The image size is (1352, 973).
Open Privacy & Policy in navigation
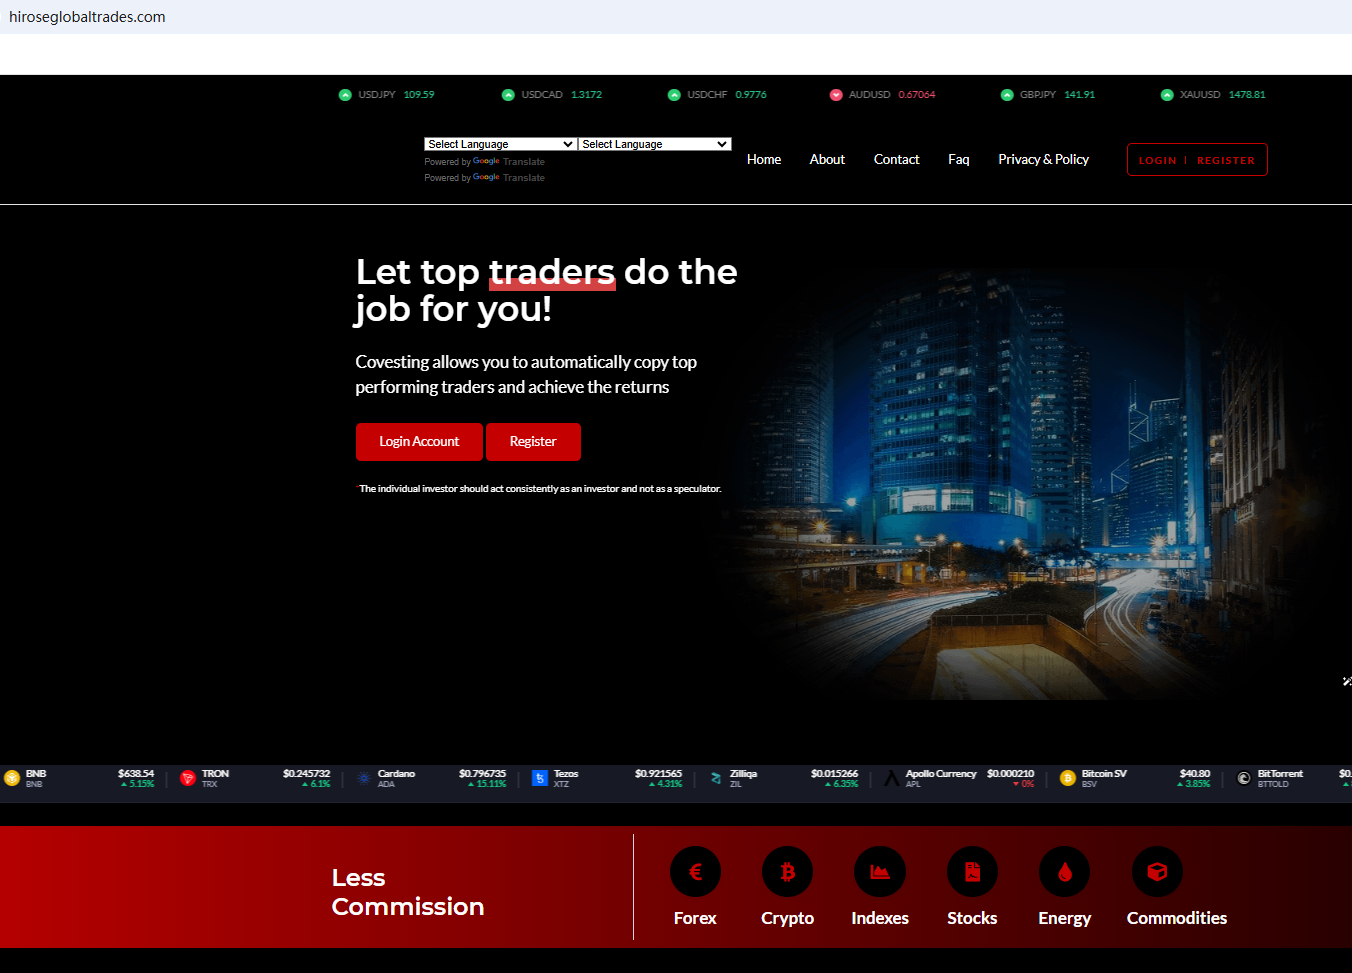point(1044,160)
